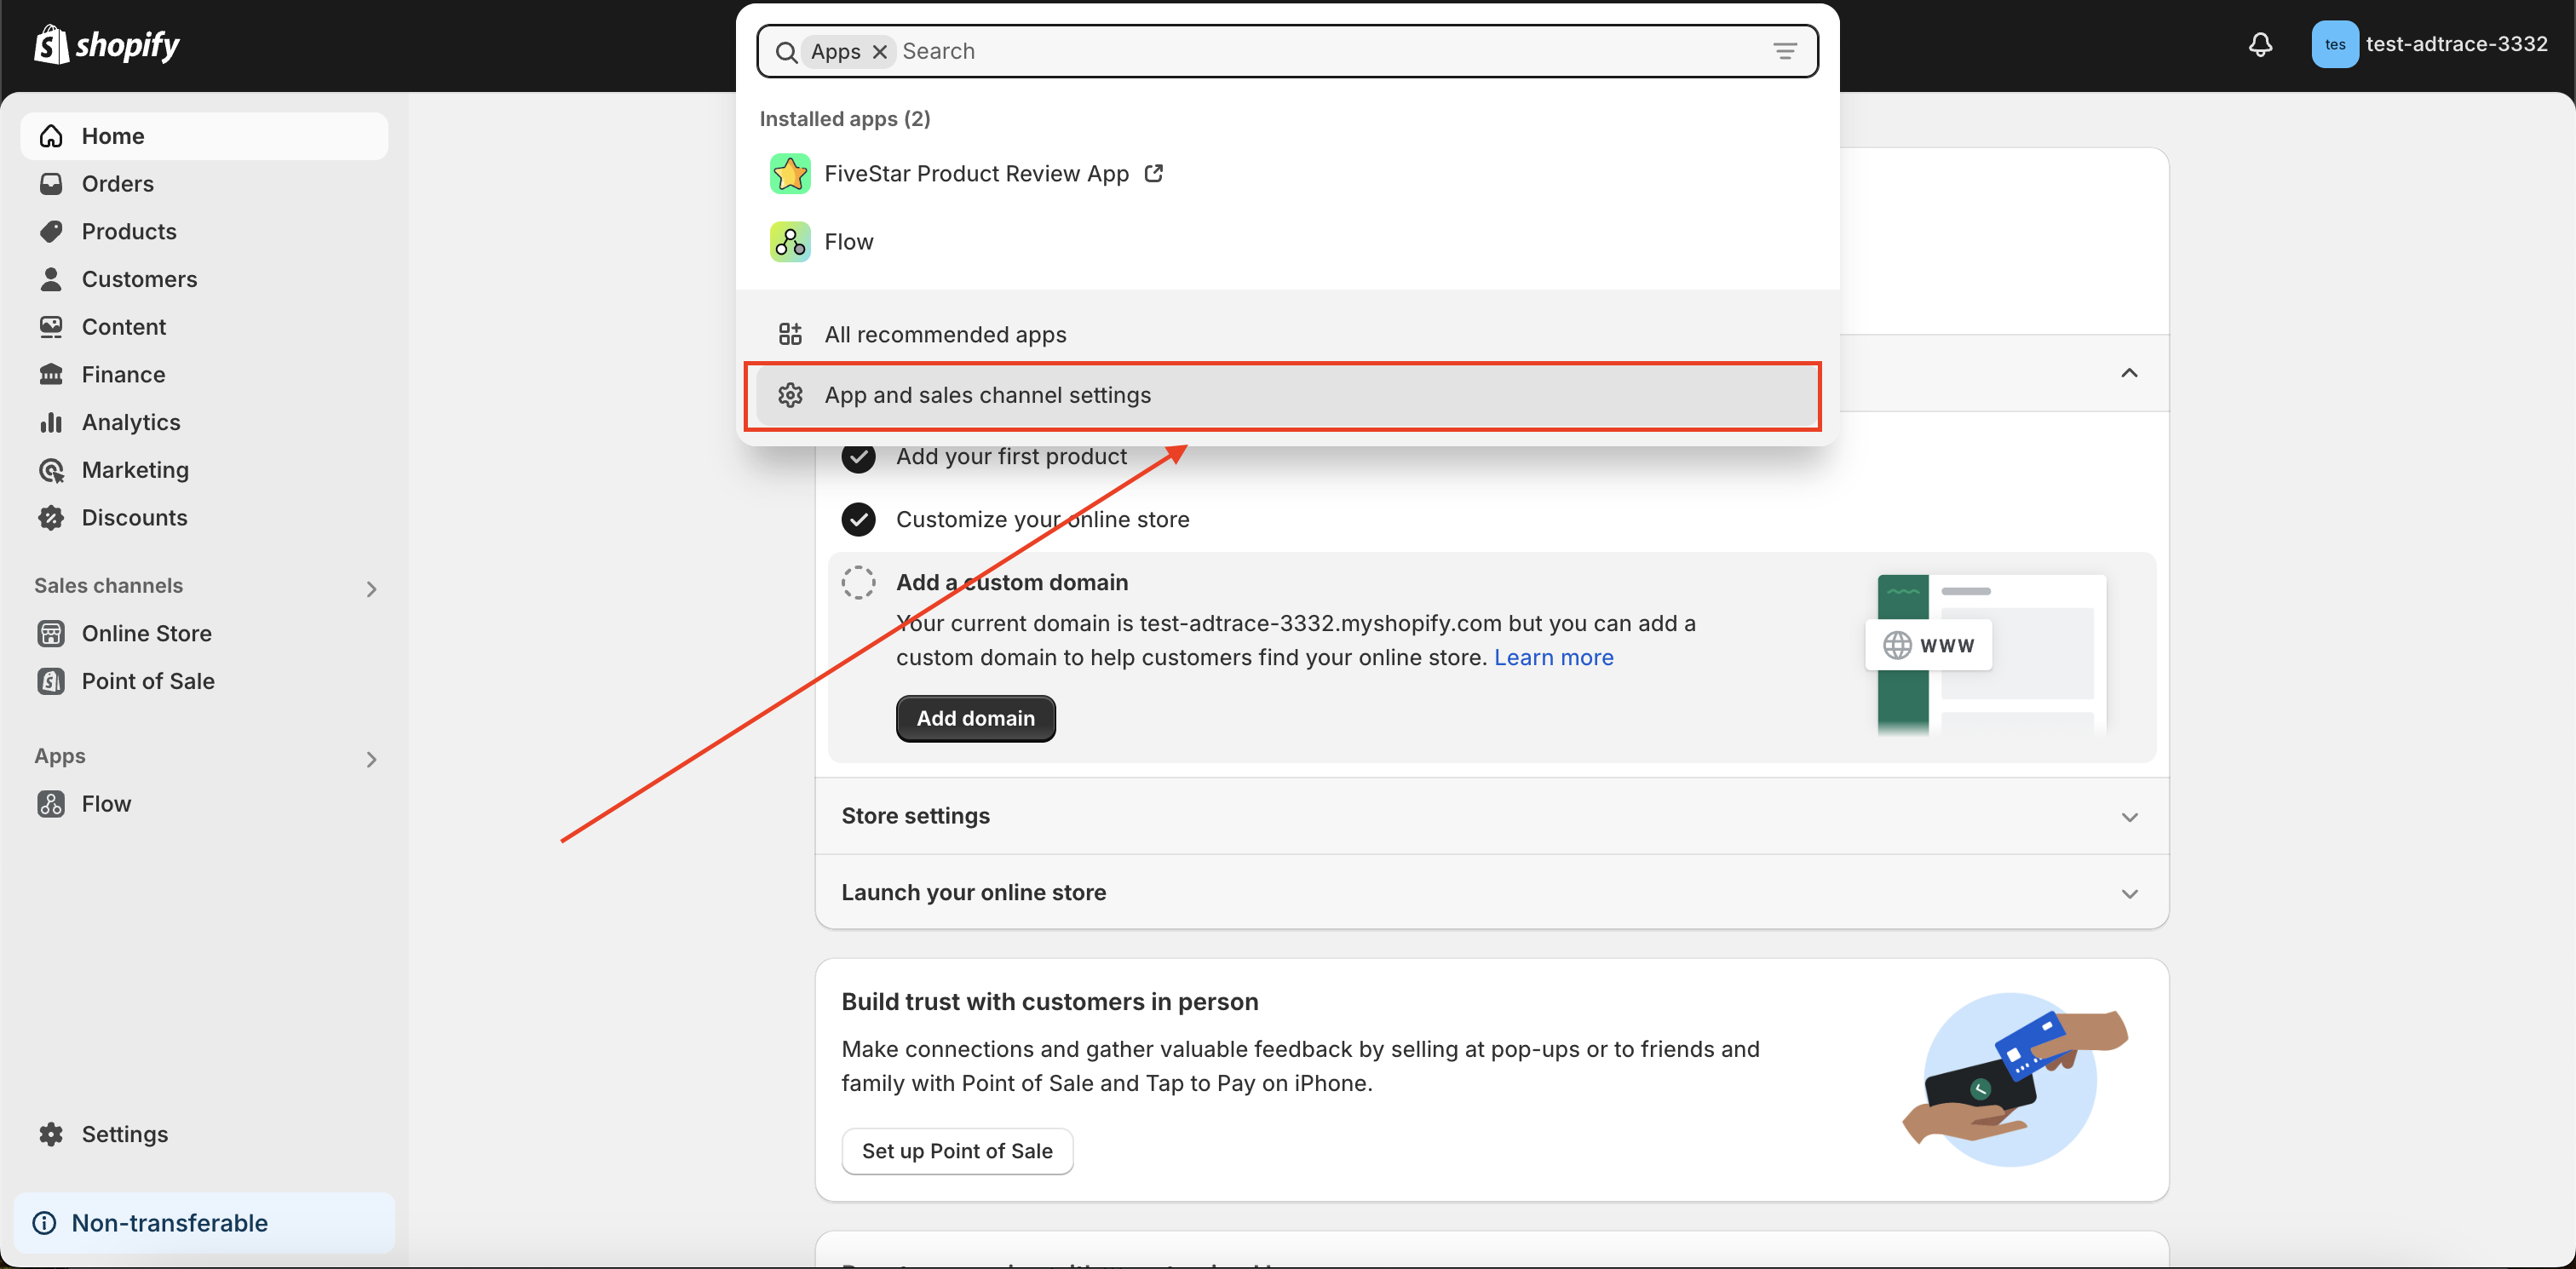Open the Finance text link
This screenshot has height=1269, width=2576.
coord(123,375)
